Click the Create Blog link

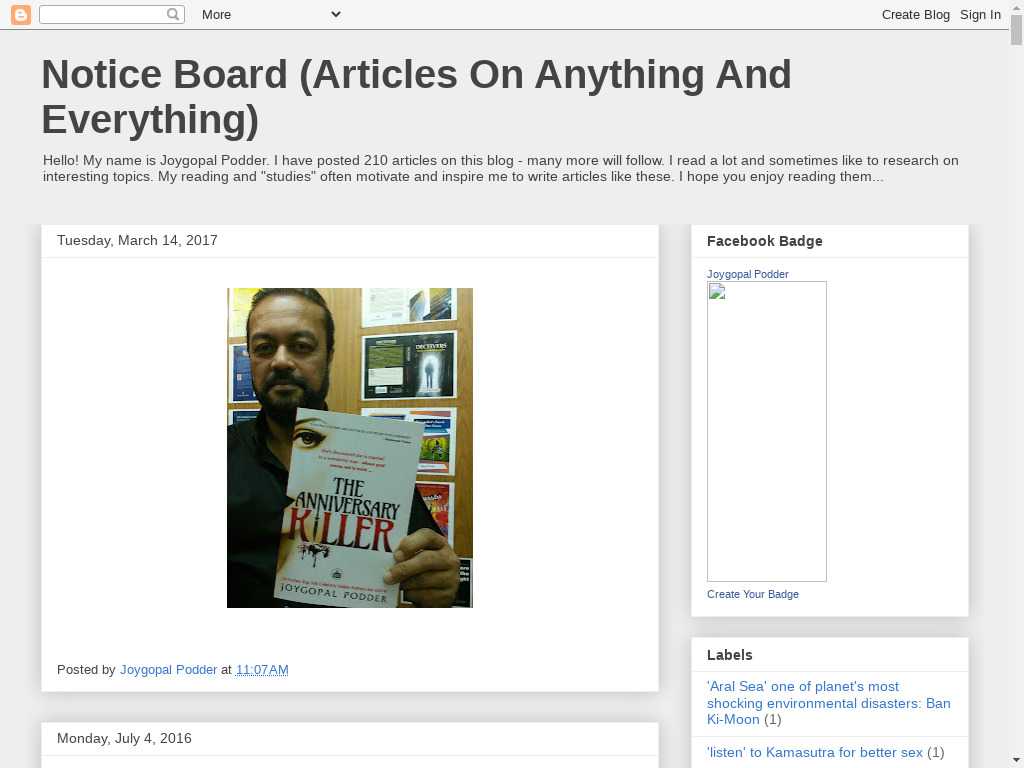click(915, 14)
